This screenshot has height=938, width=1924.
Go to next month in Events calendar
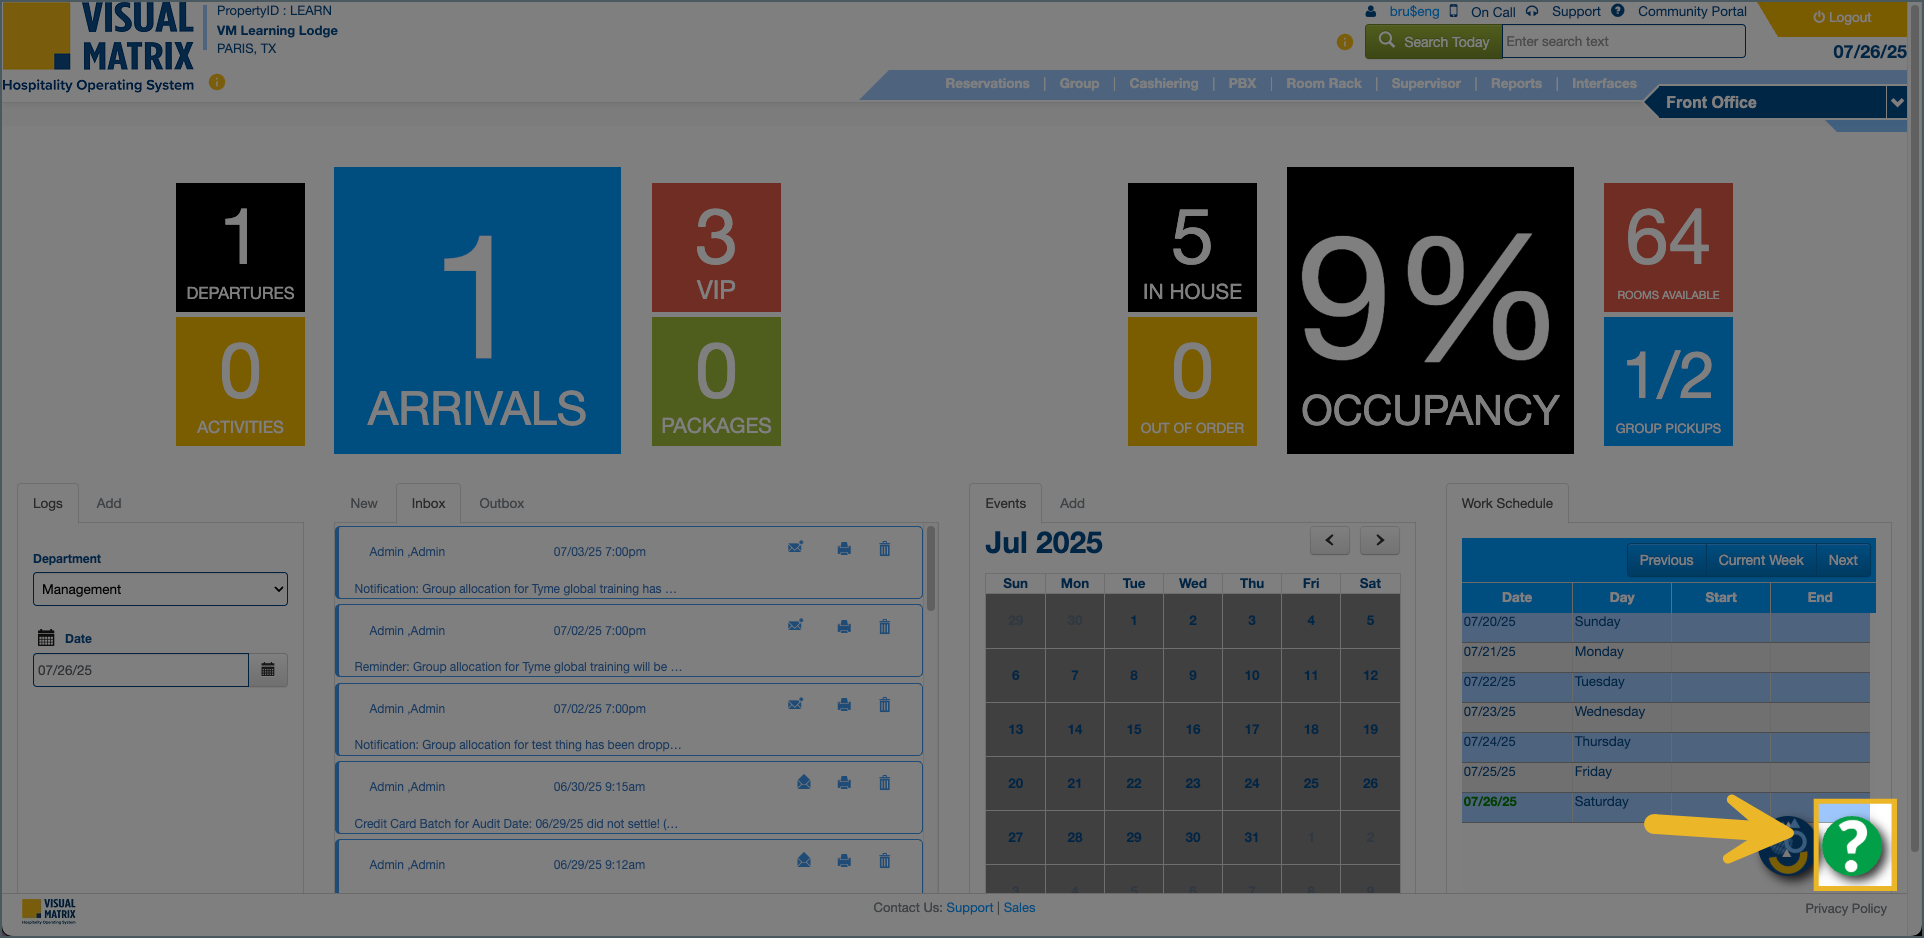click(1379, 540)
